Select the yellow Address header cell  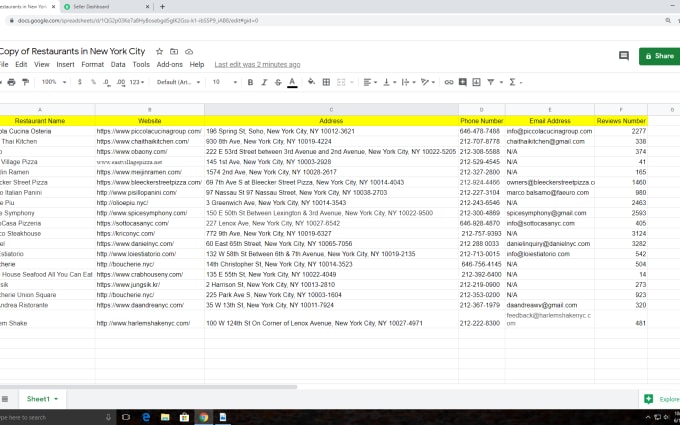(x=331, y=121)
